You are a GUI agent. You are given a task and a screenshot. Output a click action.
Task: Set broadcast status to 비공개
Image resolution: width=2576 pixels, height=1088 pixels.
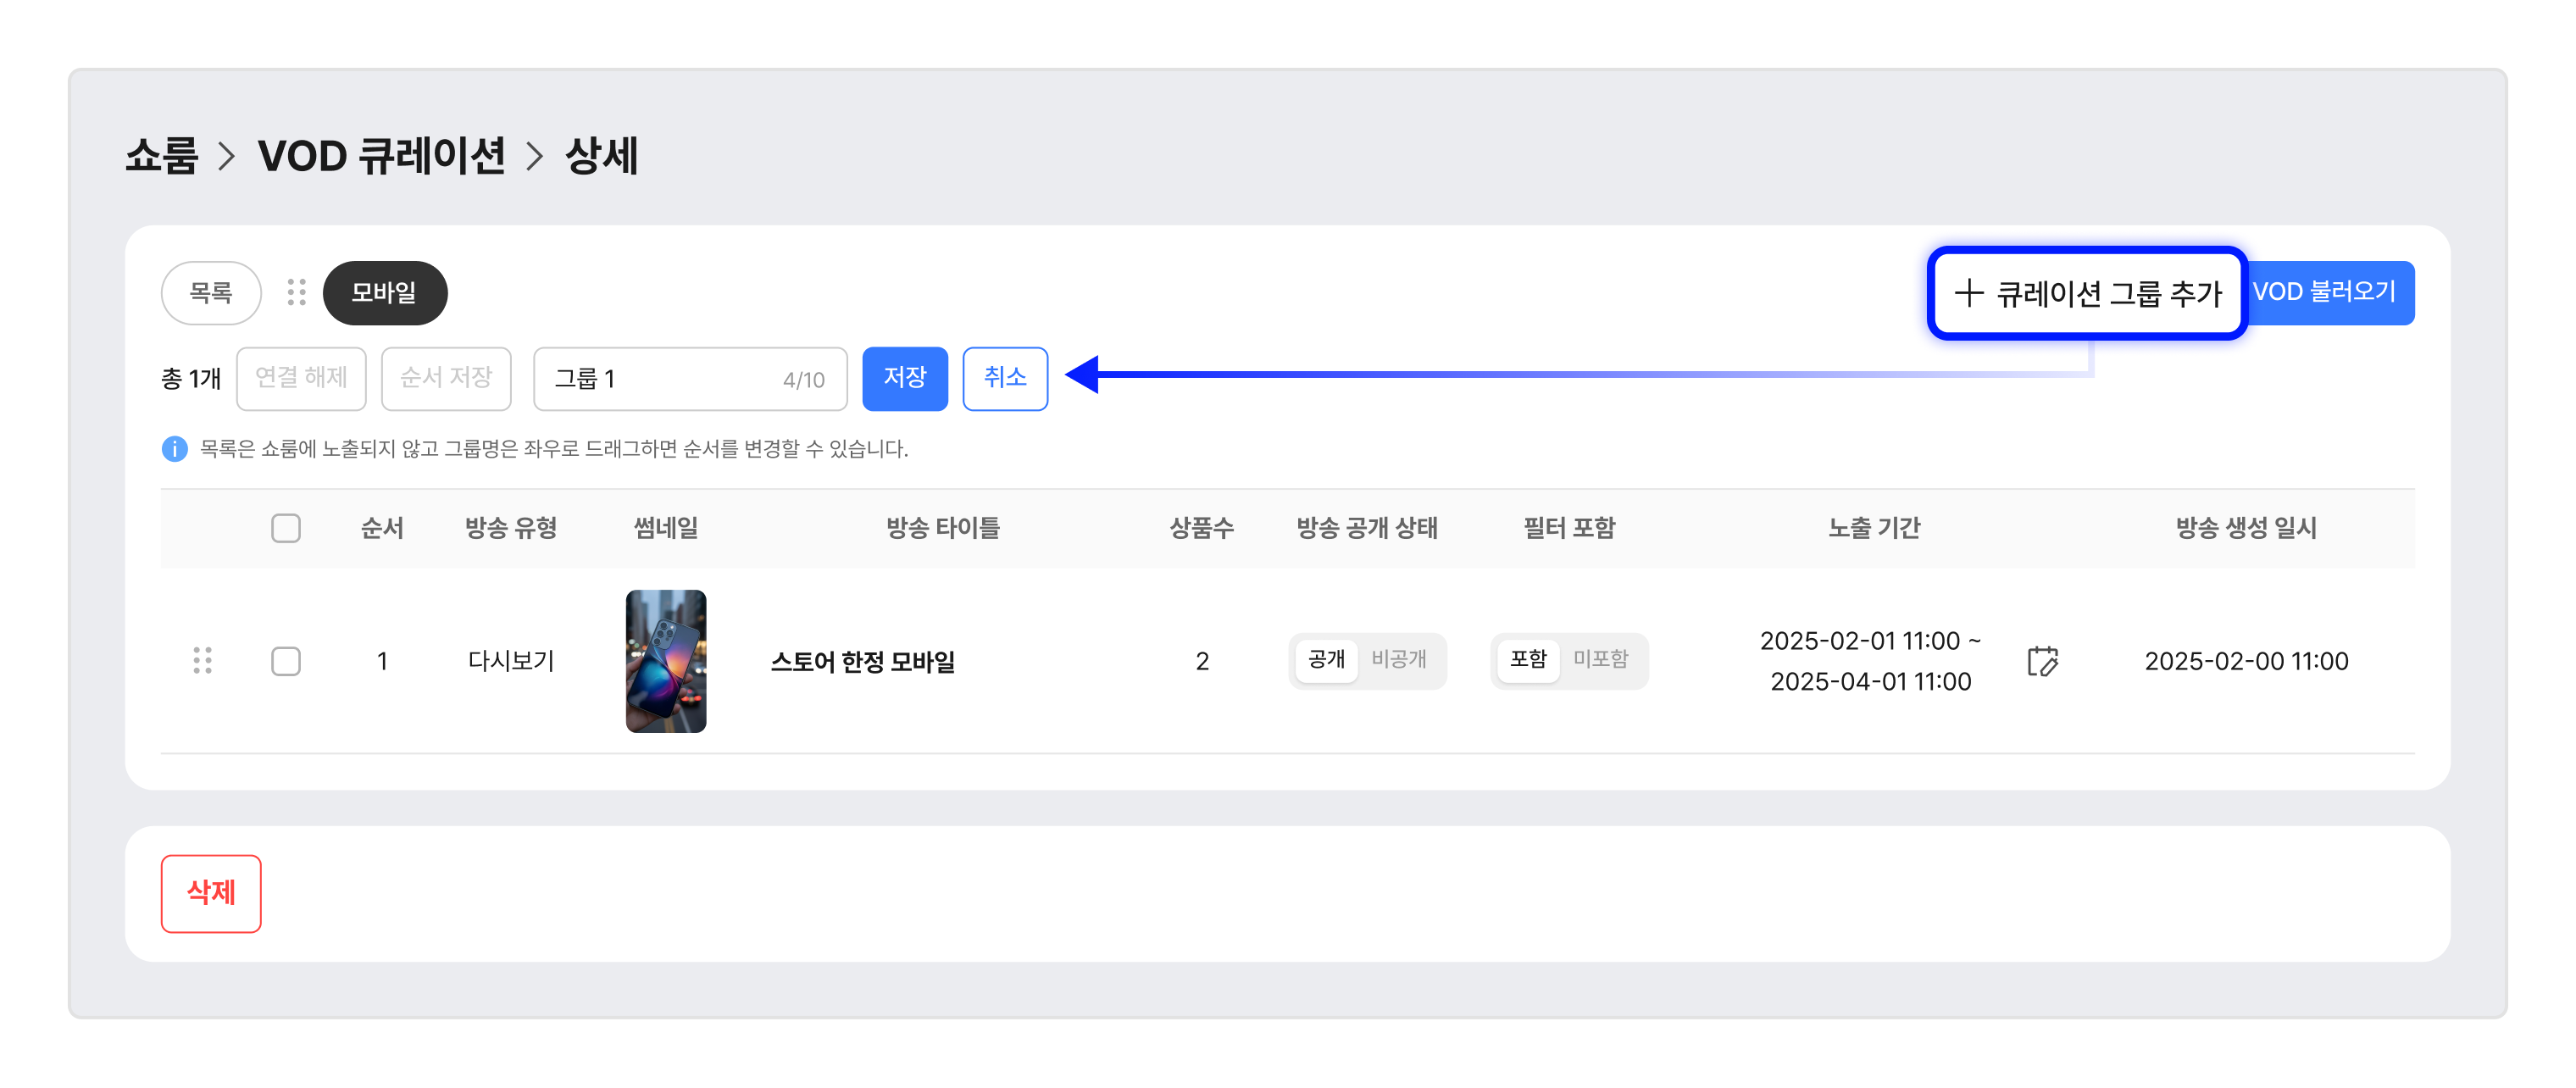pyautogui.click(x=1399, y=660)
